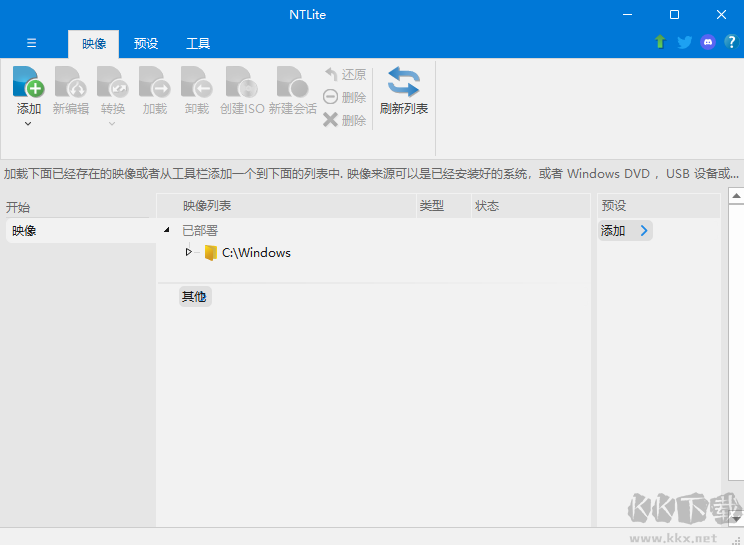
Task: Switch to the 映像 tab
Action: [x=93, y=44]
